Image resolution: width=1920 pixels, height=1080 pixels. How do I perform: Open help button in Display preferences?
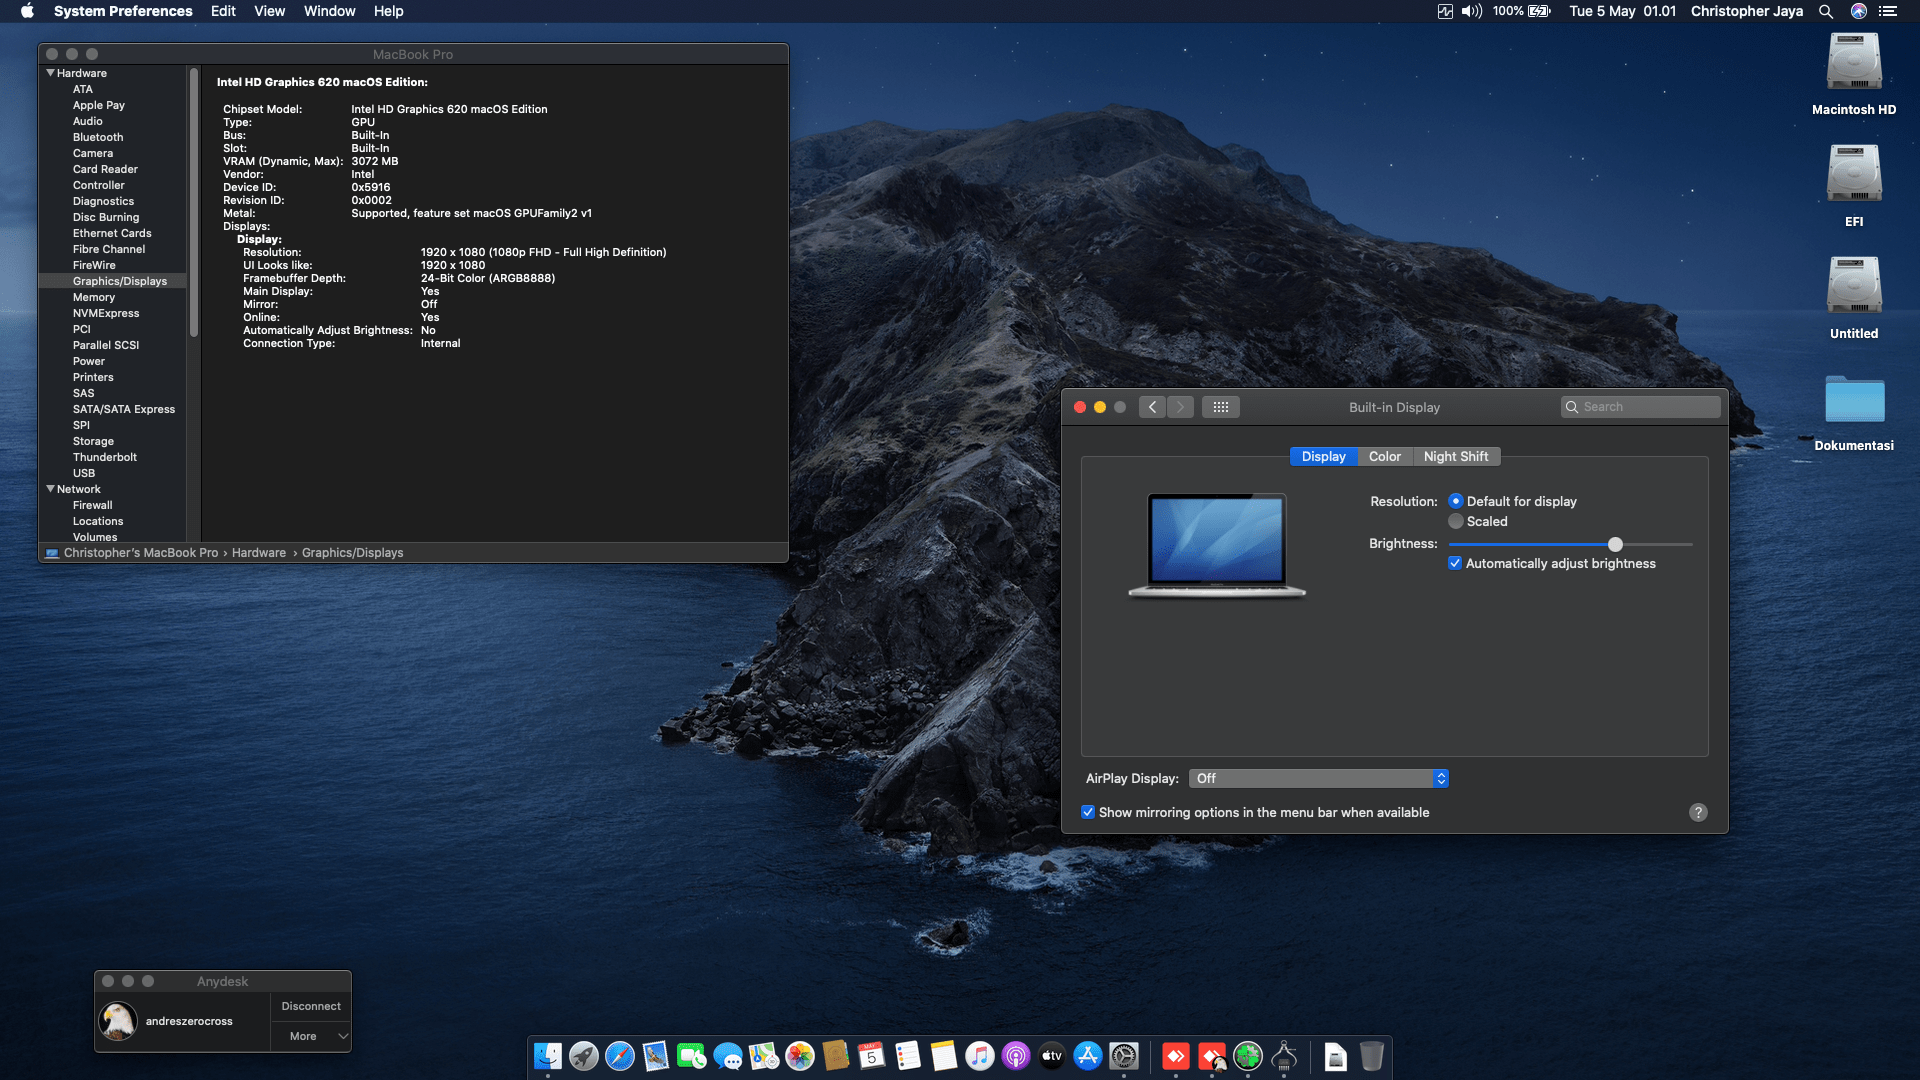(x=1698, y=812)
